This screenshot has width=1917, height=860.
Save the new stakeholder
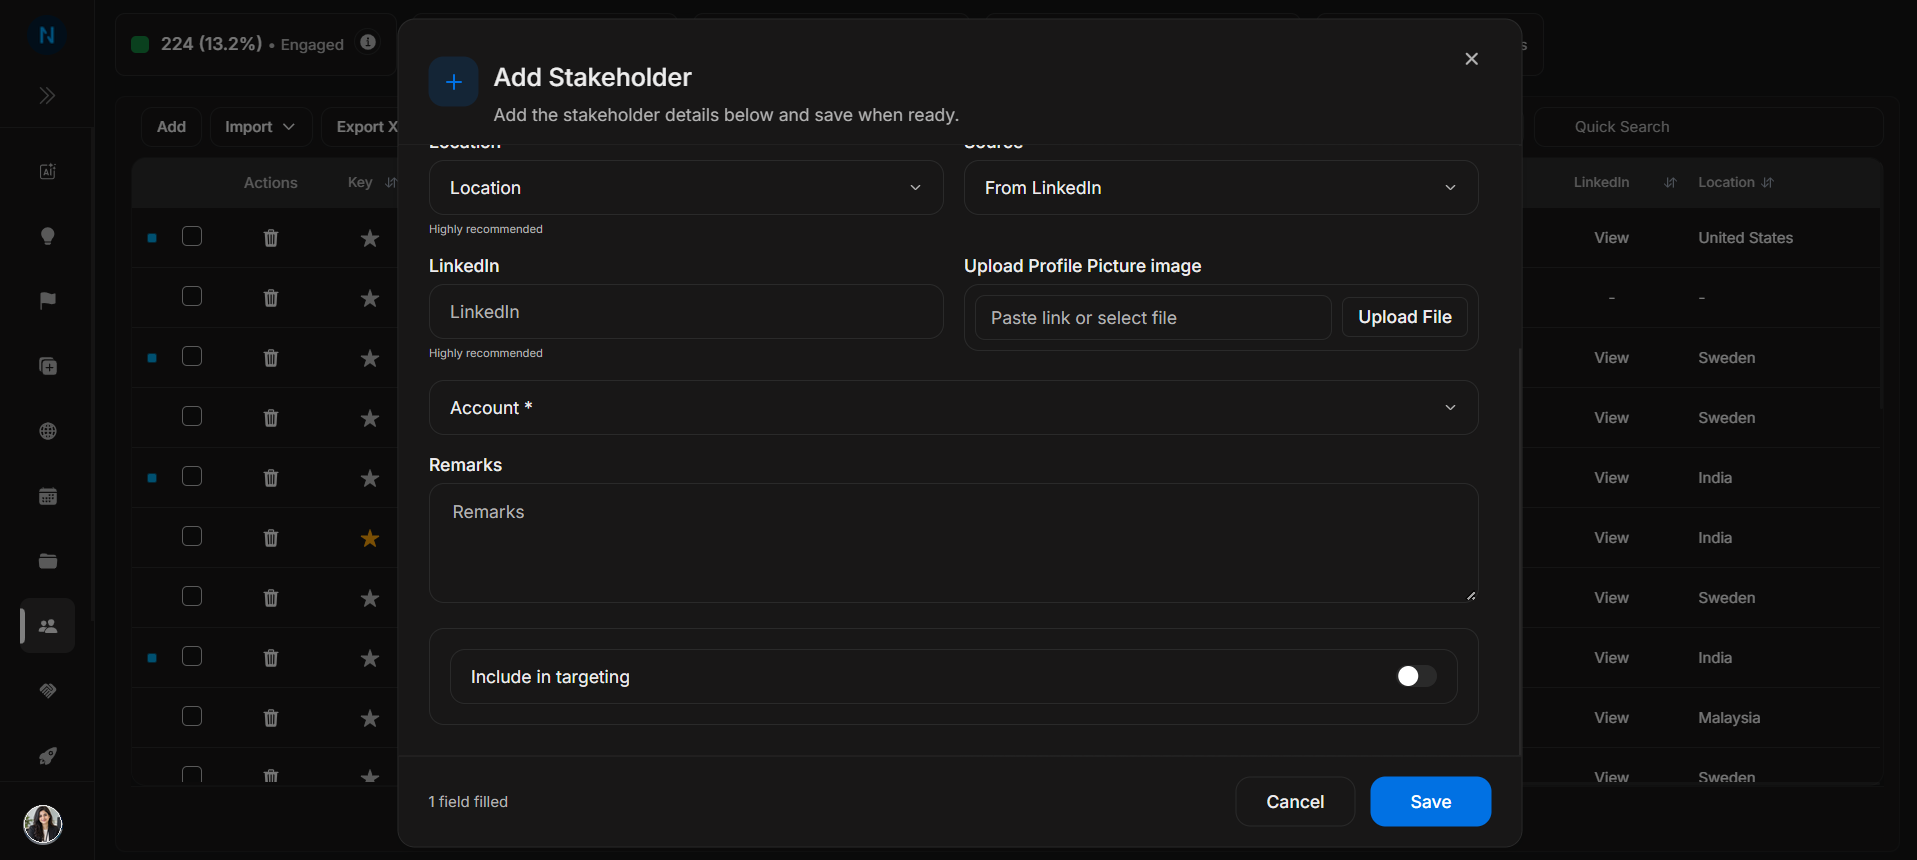[x=1431, y=802]
